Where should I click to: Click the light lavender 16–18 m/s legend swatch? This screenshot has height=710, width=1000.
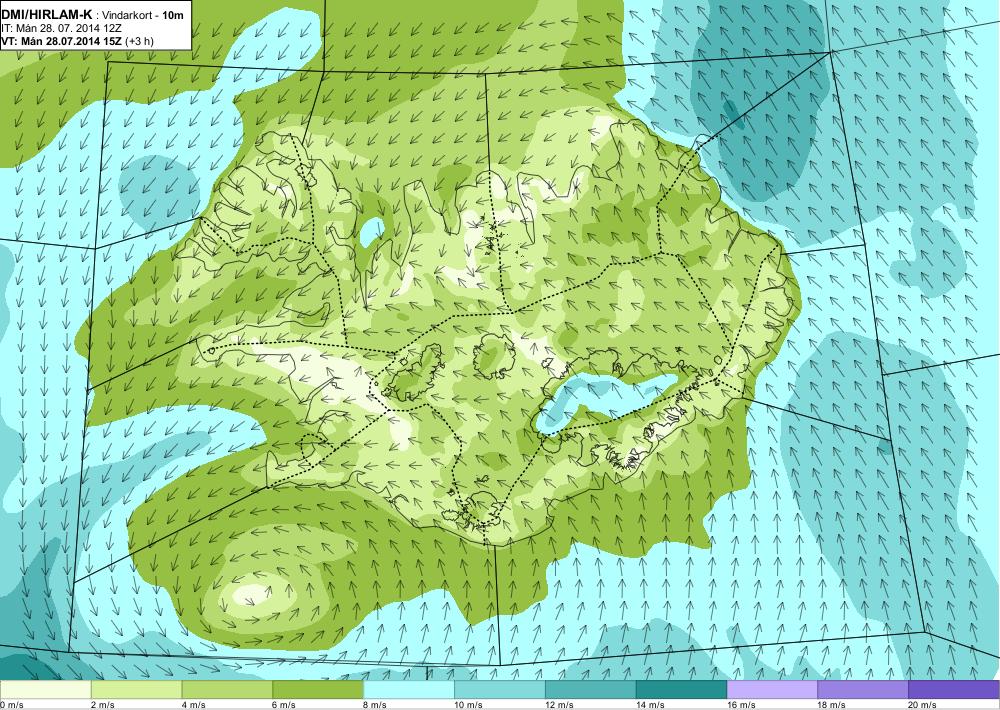pos(772,690)
